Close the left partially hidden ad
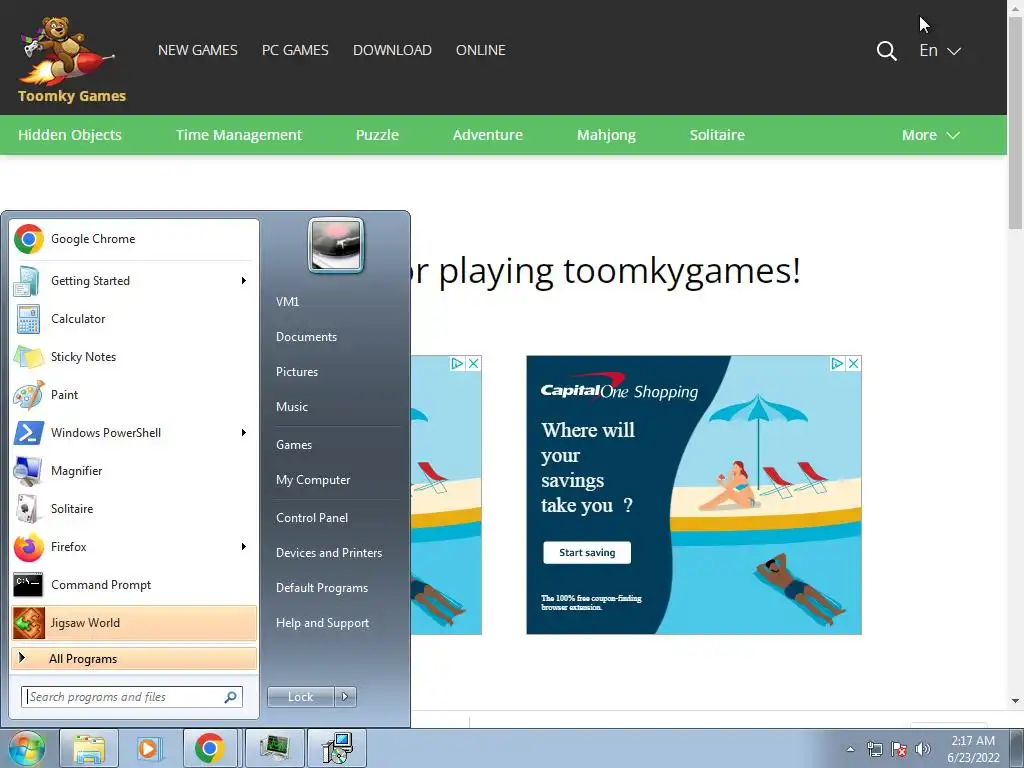Image resolution: width=1024 pixels, height=768 pixels. [x=474, y=364]
